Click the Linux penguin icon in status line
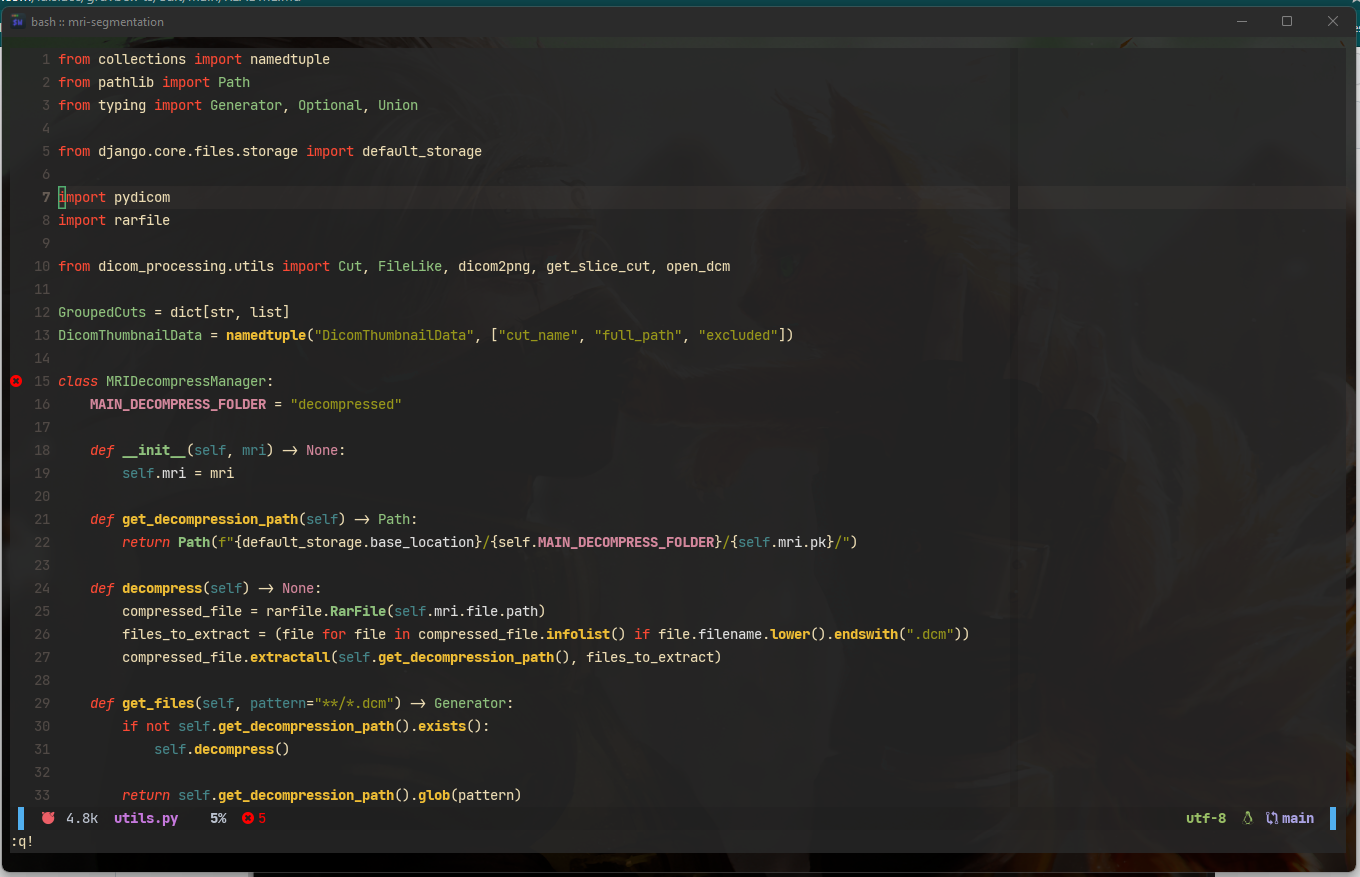 (x=1247, y=818)
